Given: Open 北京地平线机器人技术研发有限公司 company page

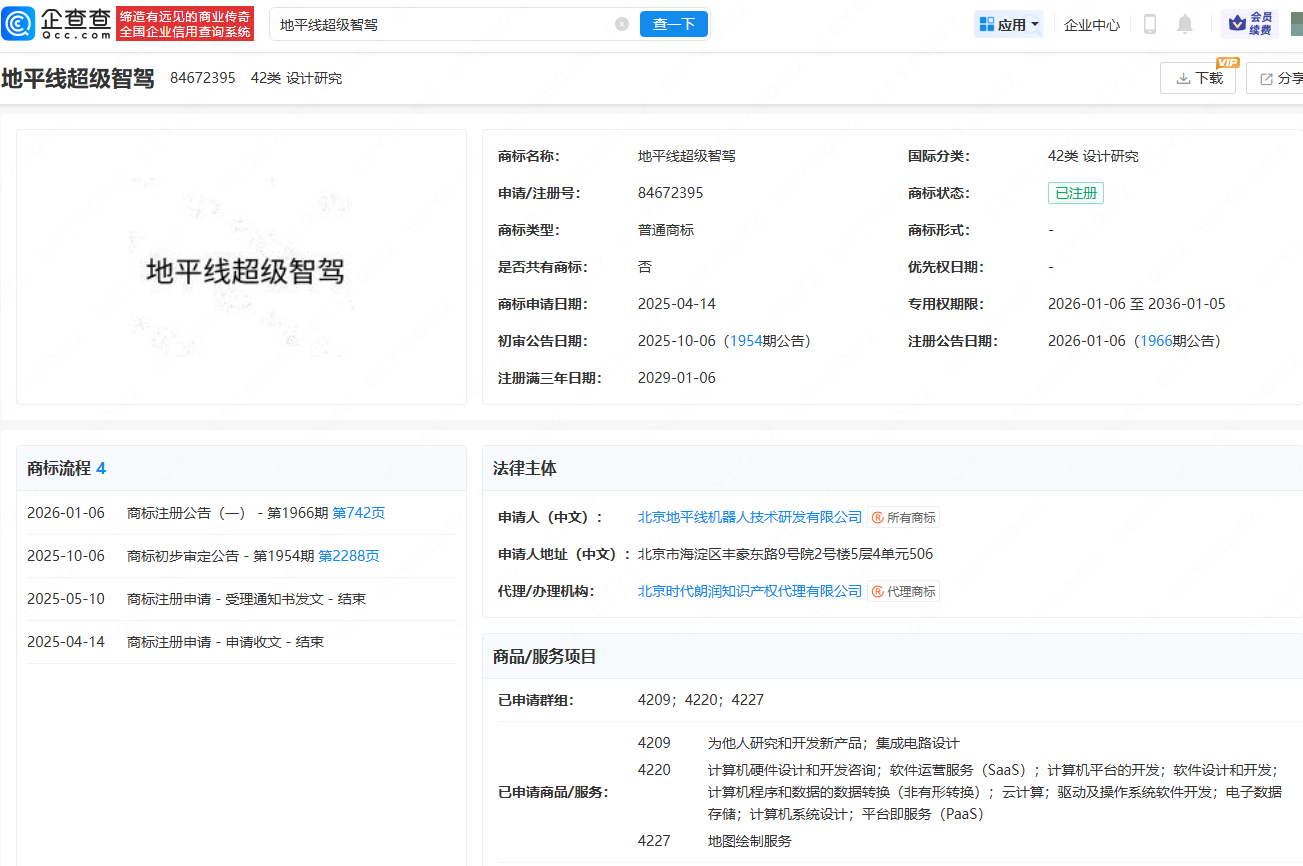Looking at the screenshot, I should tap(748, 517).
